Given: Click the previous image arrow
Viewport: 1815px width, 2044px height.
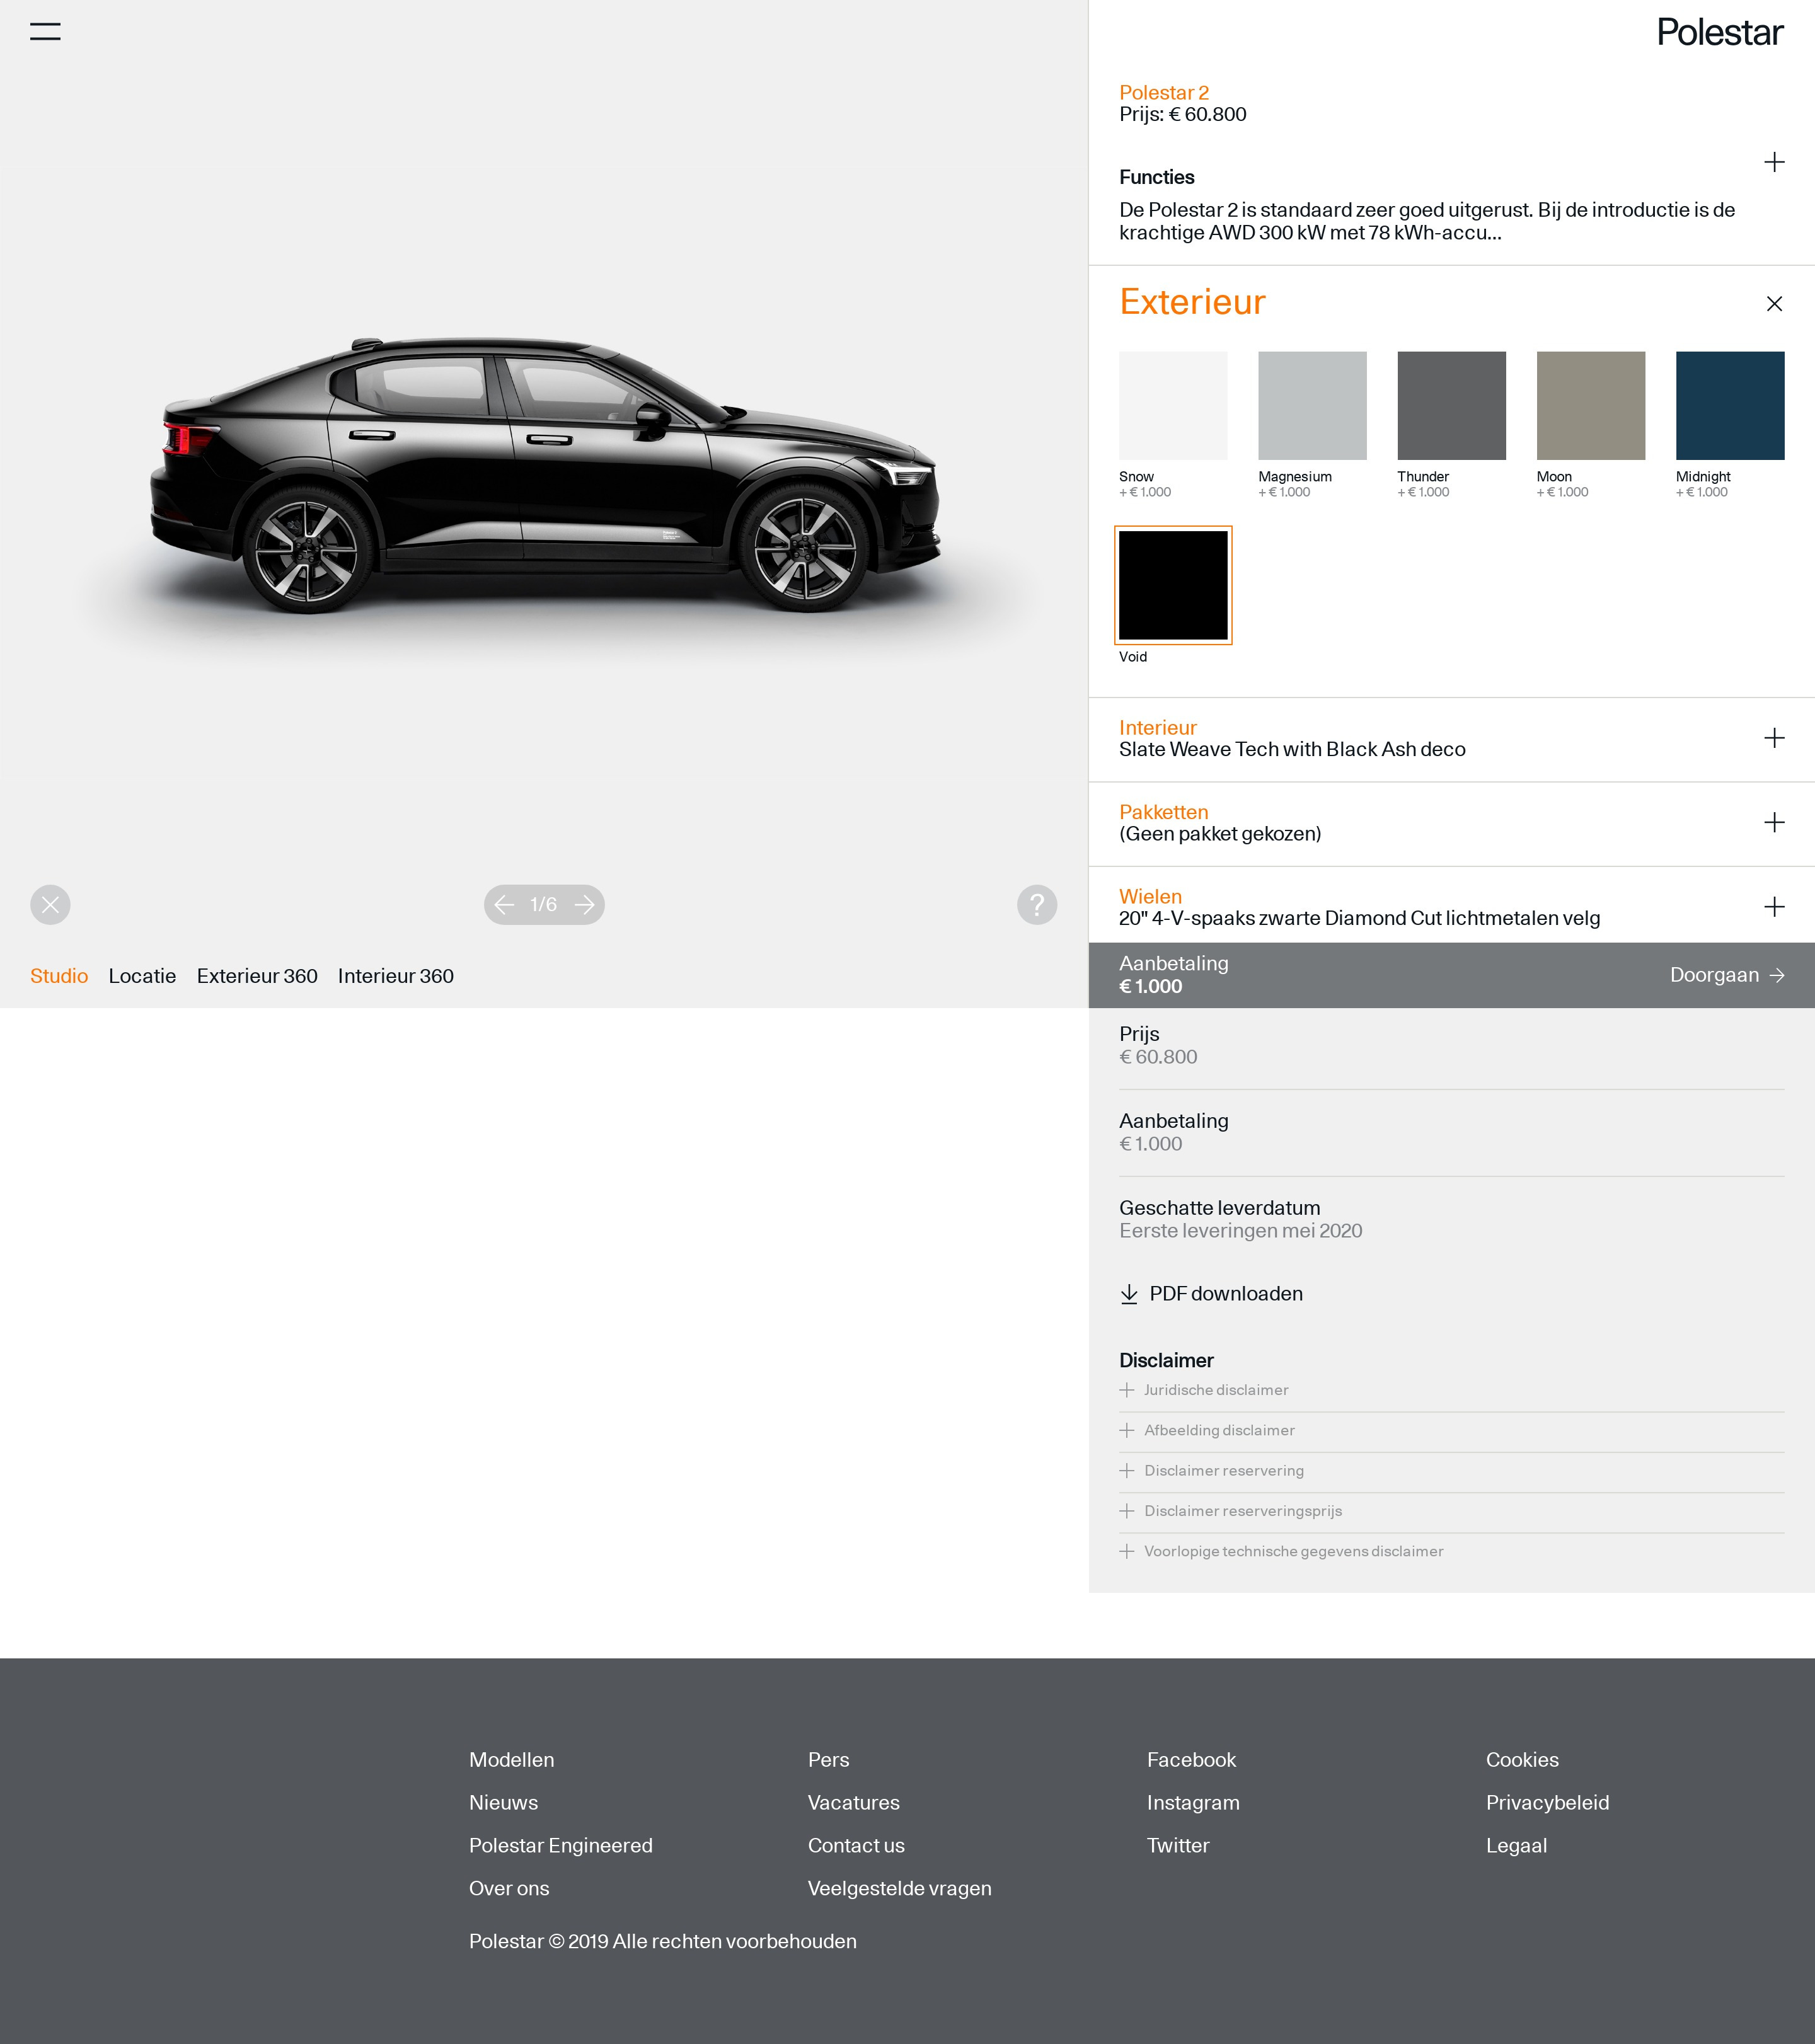Looking at the screenshot, I should pyautogui.click(x=504, y=904).
